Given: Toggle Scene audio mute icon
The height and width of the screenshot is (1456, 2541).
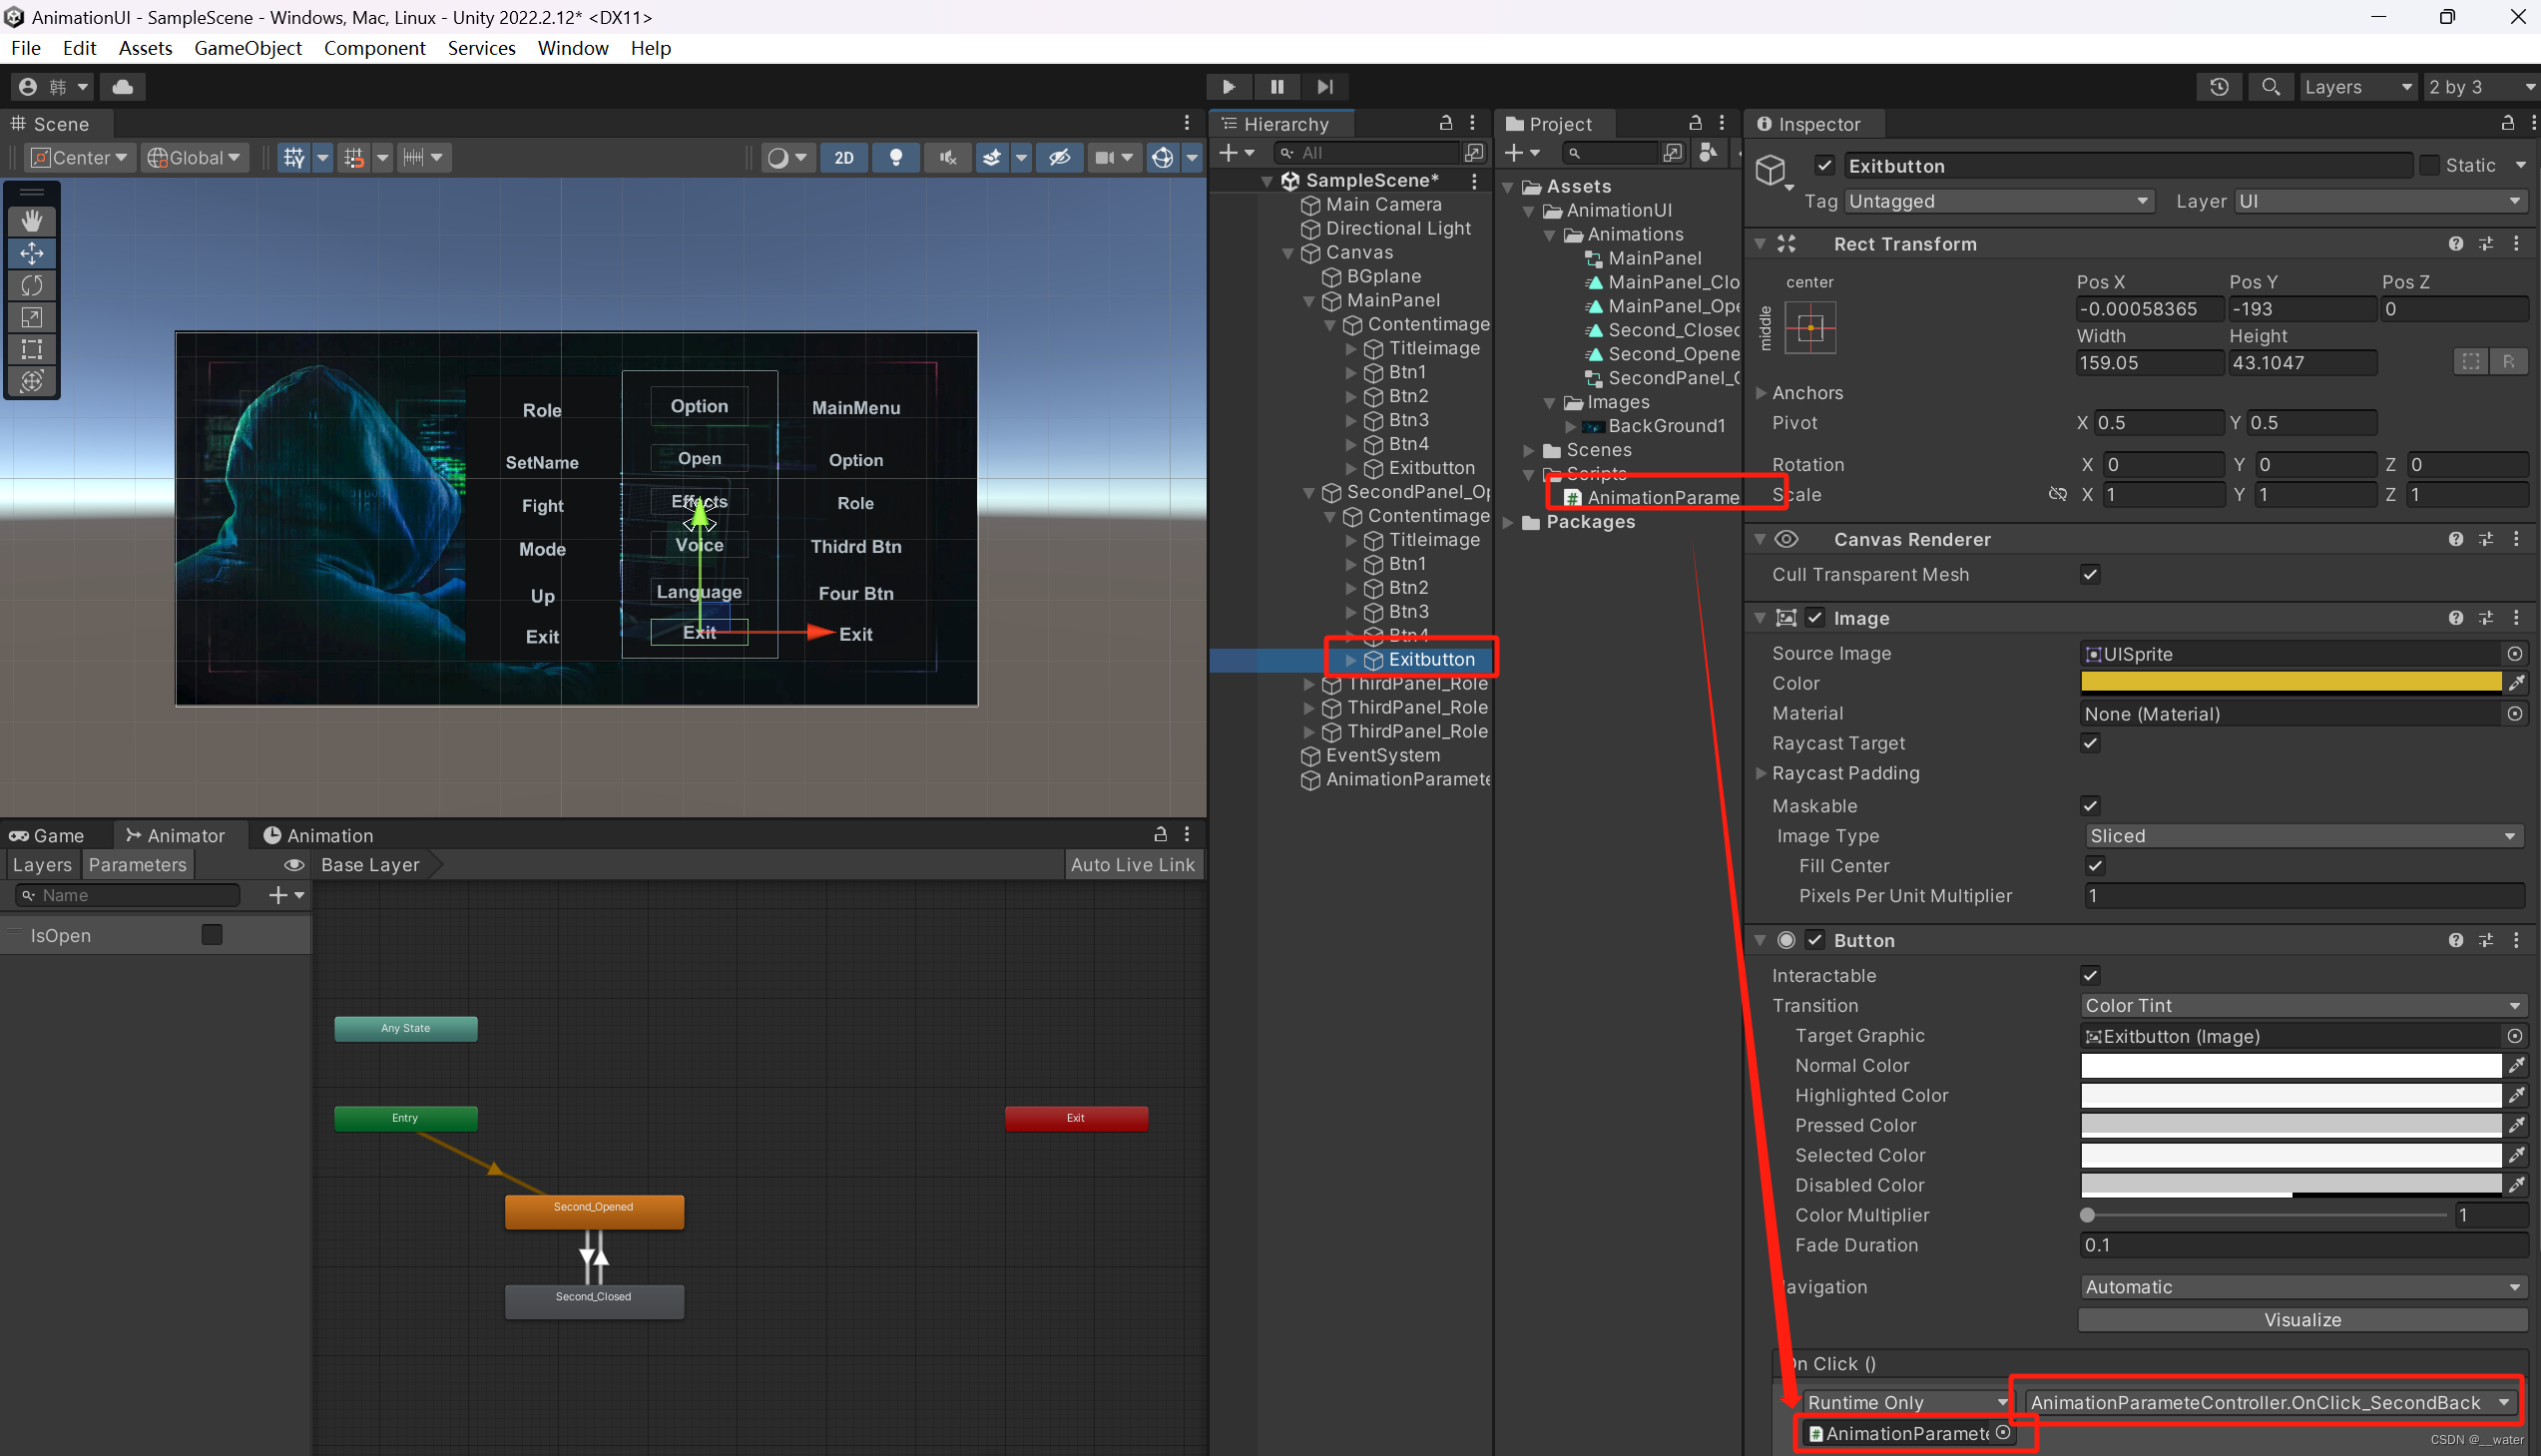Looking at the screenshot, I should pyautogui.click(x=947, y=157).
